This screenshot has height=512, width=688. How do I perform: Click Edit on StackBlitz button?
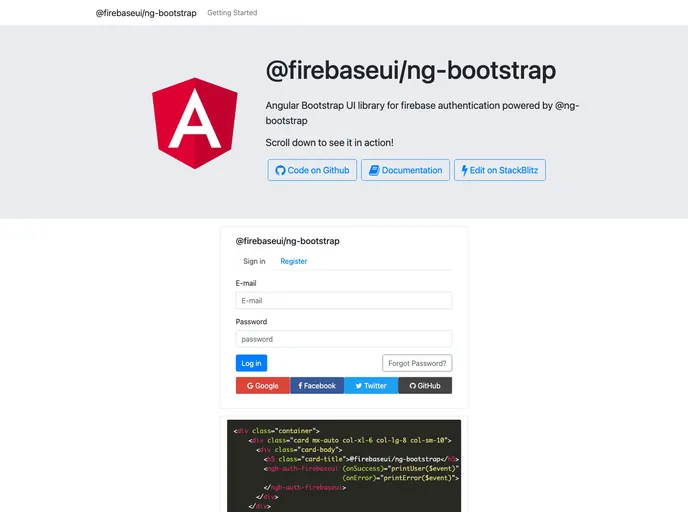(x=500, y=170)
